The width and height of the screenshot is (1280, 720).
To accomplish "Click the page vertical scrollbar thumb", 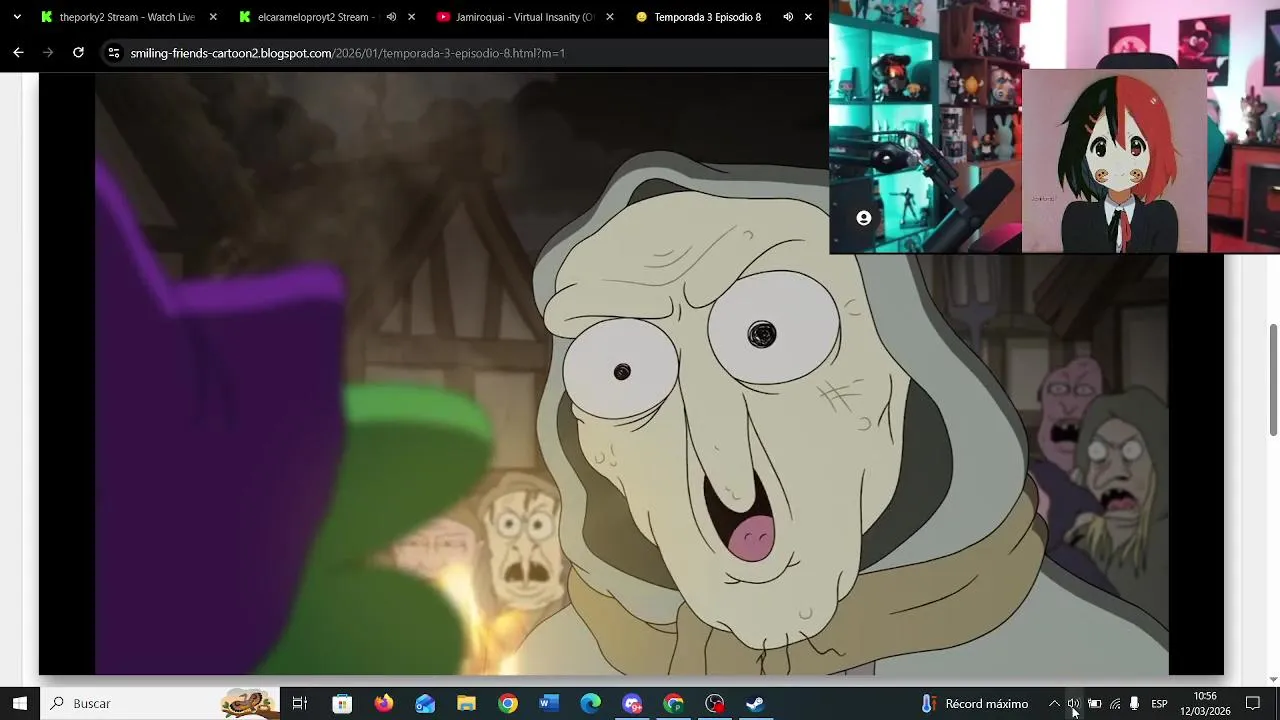I will point(1273,380).
